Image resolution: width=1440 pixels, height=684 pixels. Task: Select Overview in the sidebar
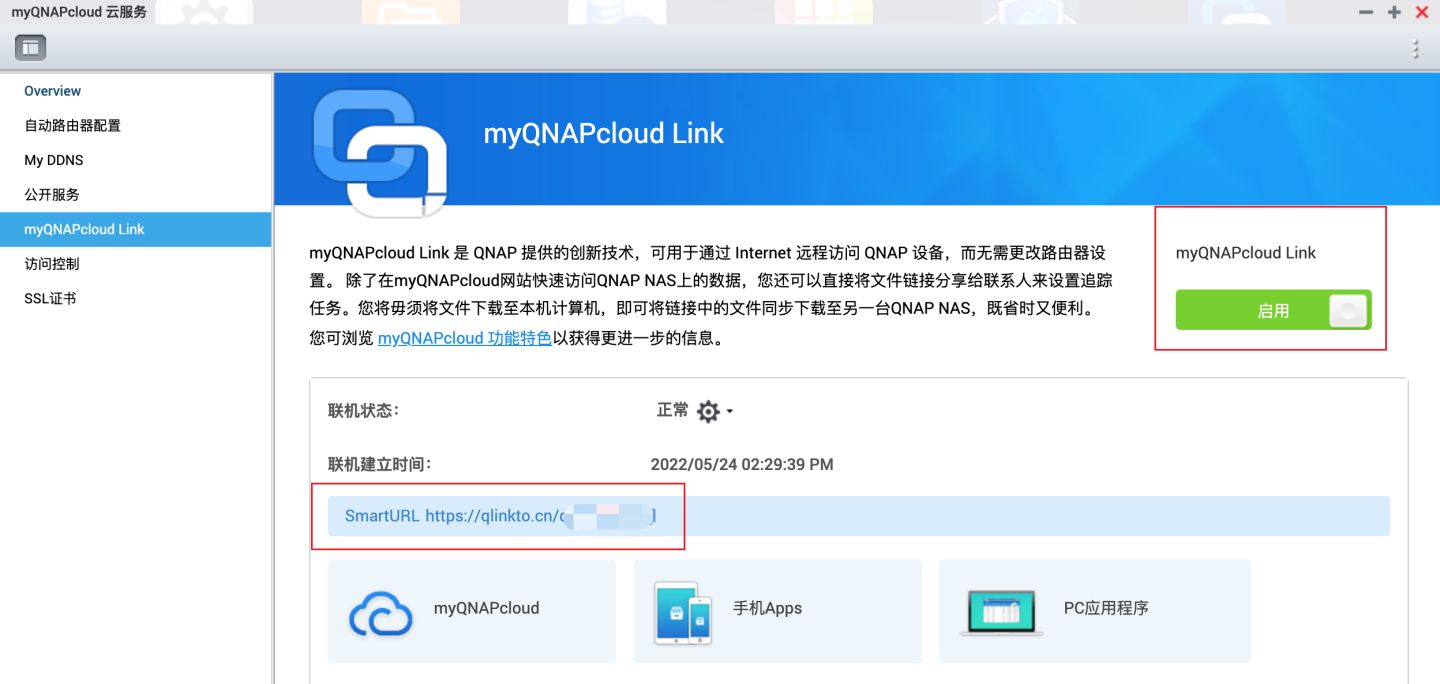click(x=52, y=91)
